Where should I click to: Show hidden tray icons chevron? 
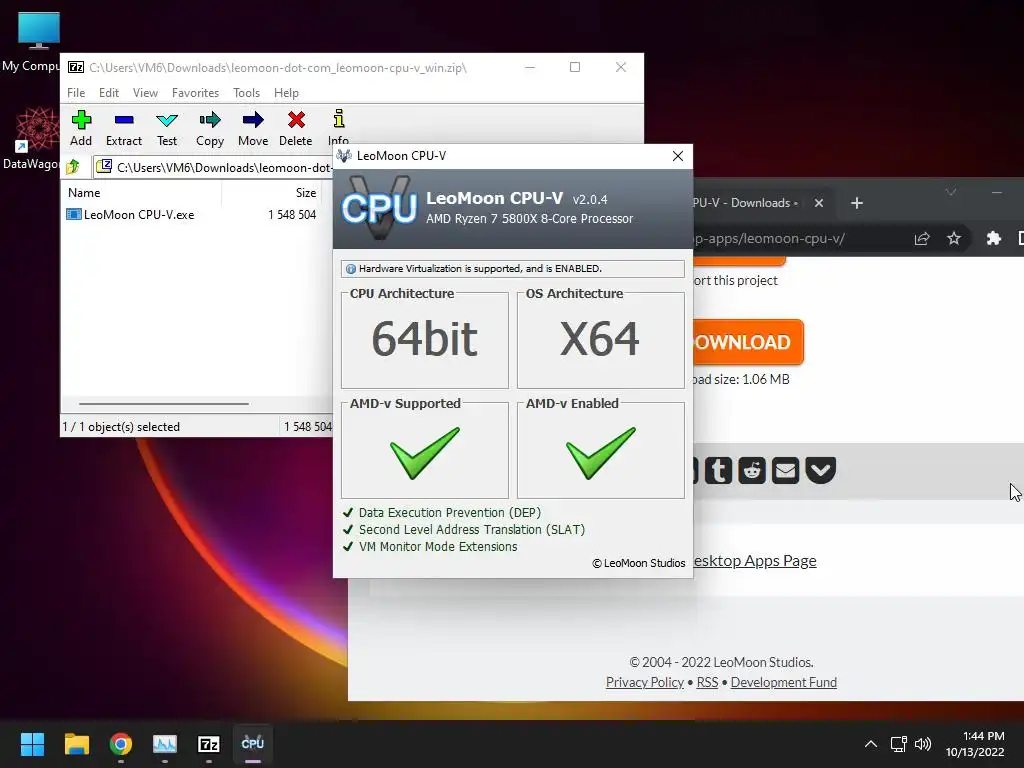tap(871, 744)
